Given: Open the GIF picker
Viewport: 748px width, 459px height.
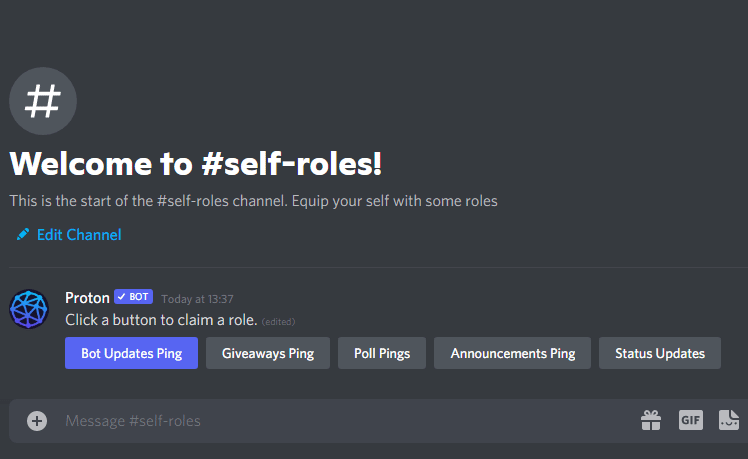Looking at the screenshot, I should [x=691, y=421].
